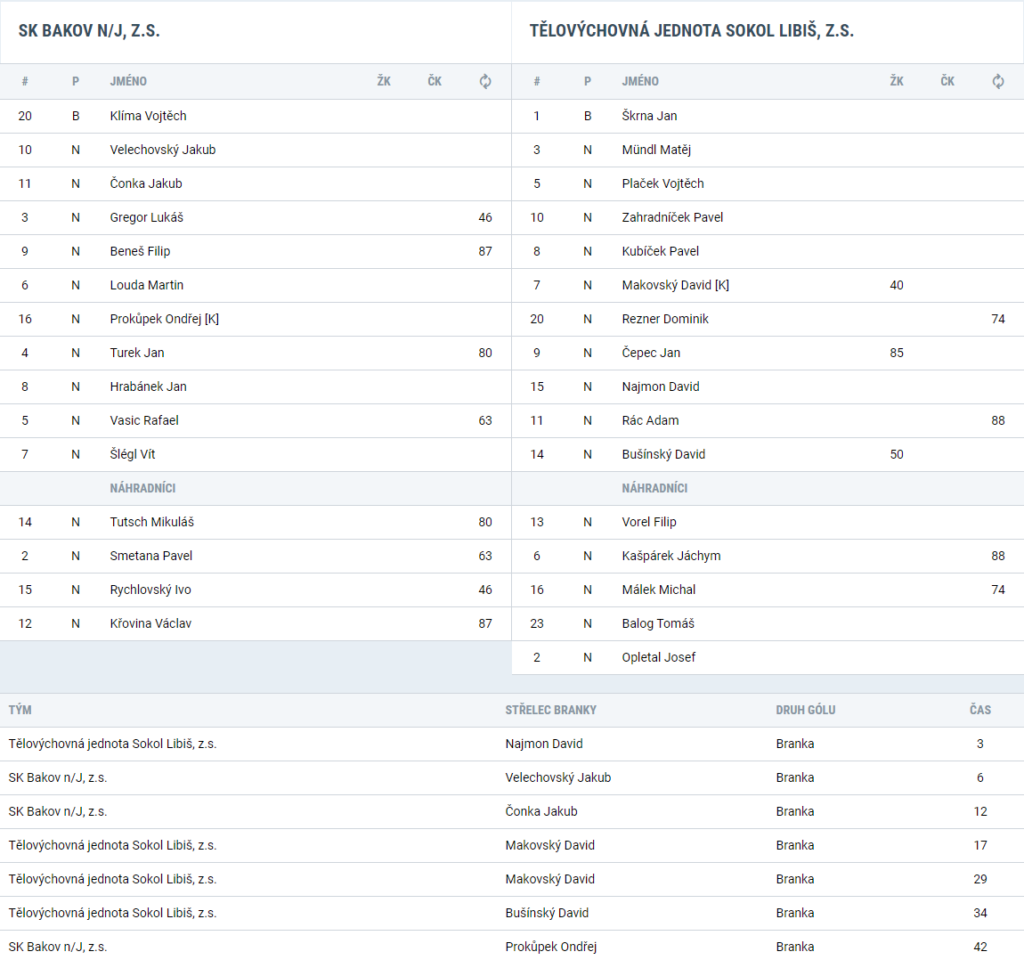Select Bušínský David in Libiš lineup

tap(664, 455)
